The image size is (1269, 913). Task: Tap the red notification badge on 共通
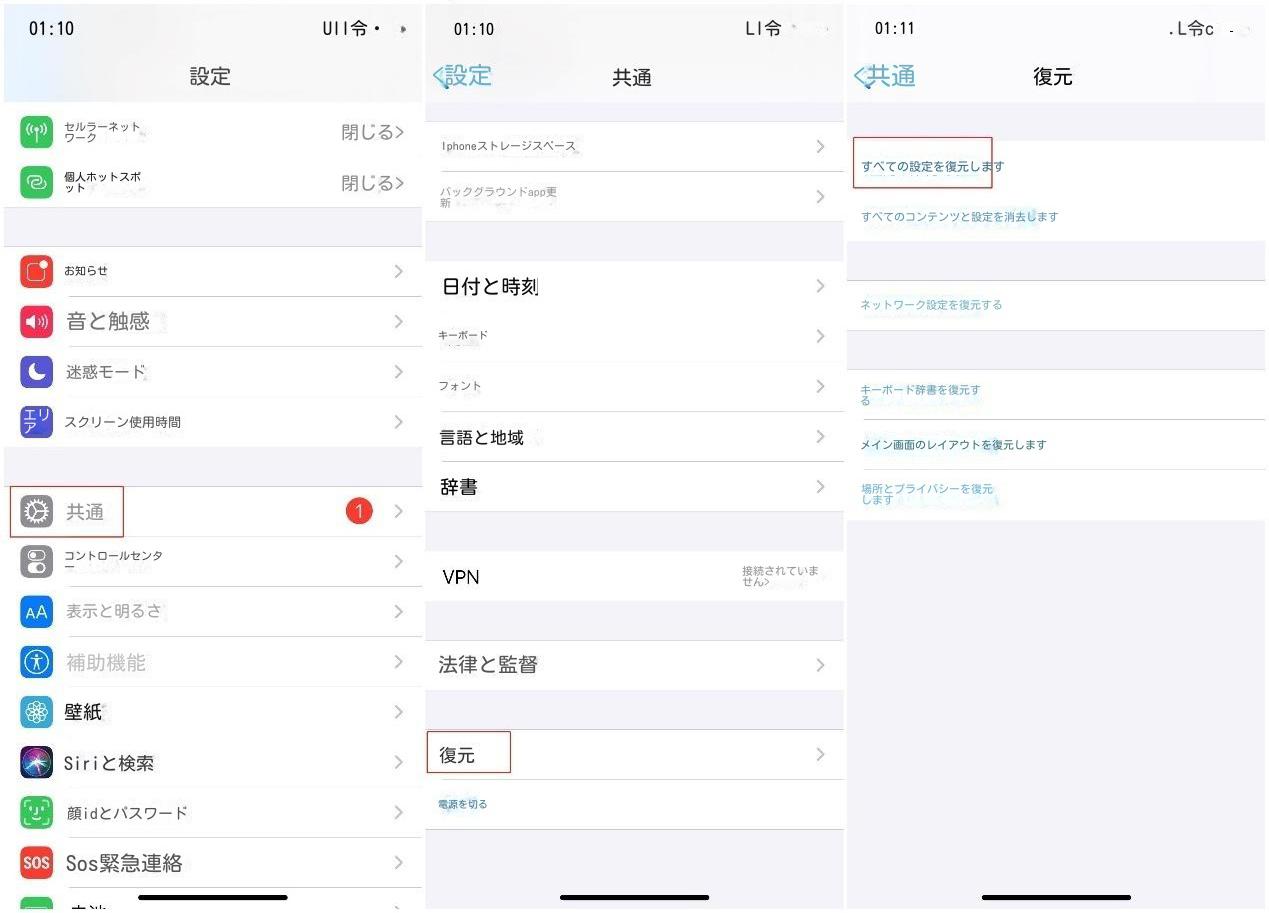tap(359, 512)
